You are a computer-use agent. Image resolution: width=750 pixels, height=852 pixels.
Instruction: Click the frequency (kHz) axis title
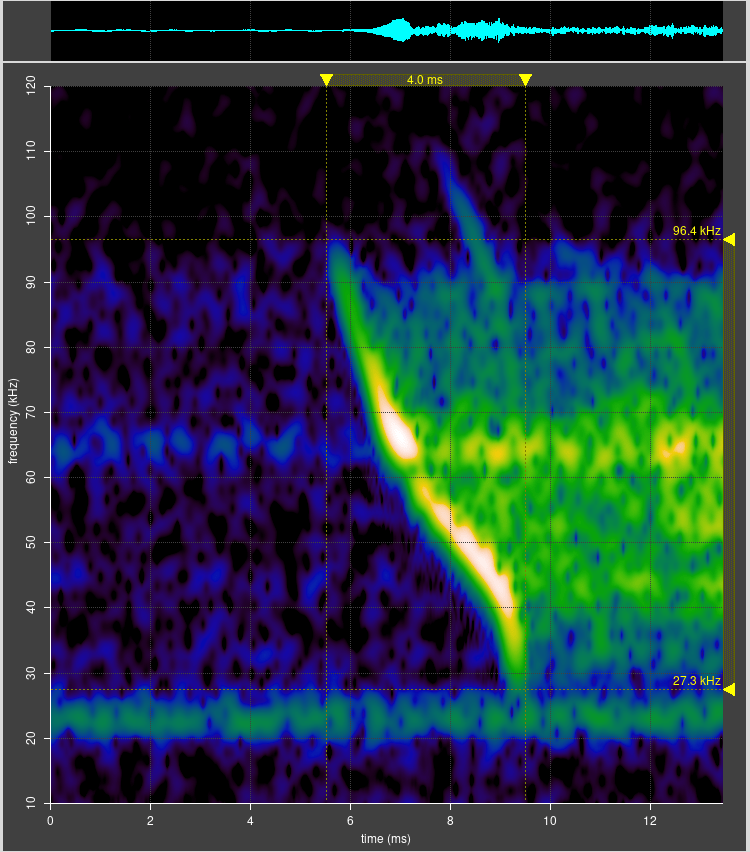click(x=13, y=420)
